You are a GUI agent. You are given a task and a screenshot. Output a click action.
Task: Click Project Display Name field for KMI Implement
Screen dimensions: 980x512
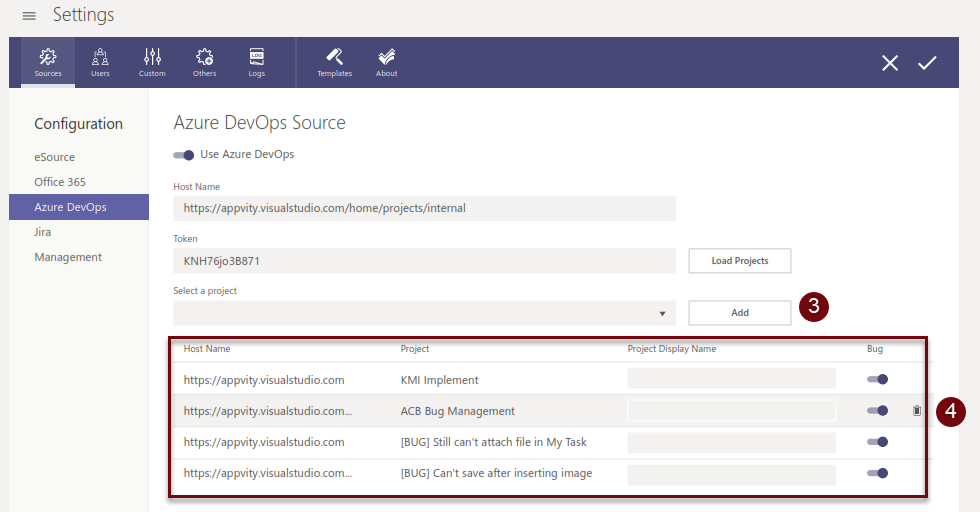click(731, 379)
